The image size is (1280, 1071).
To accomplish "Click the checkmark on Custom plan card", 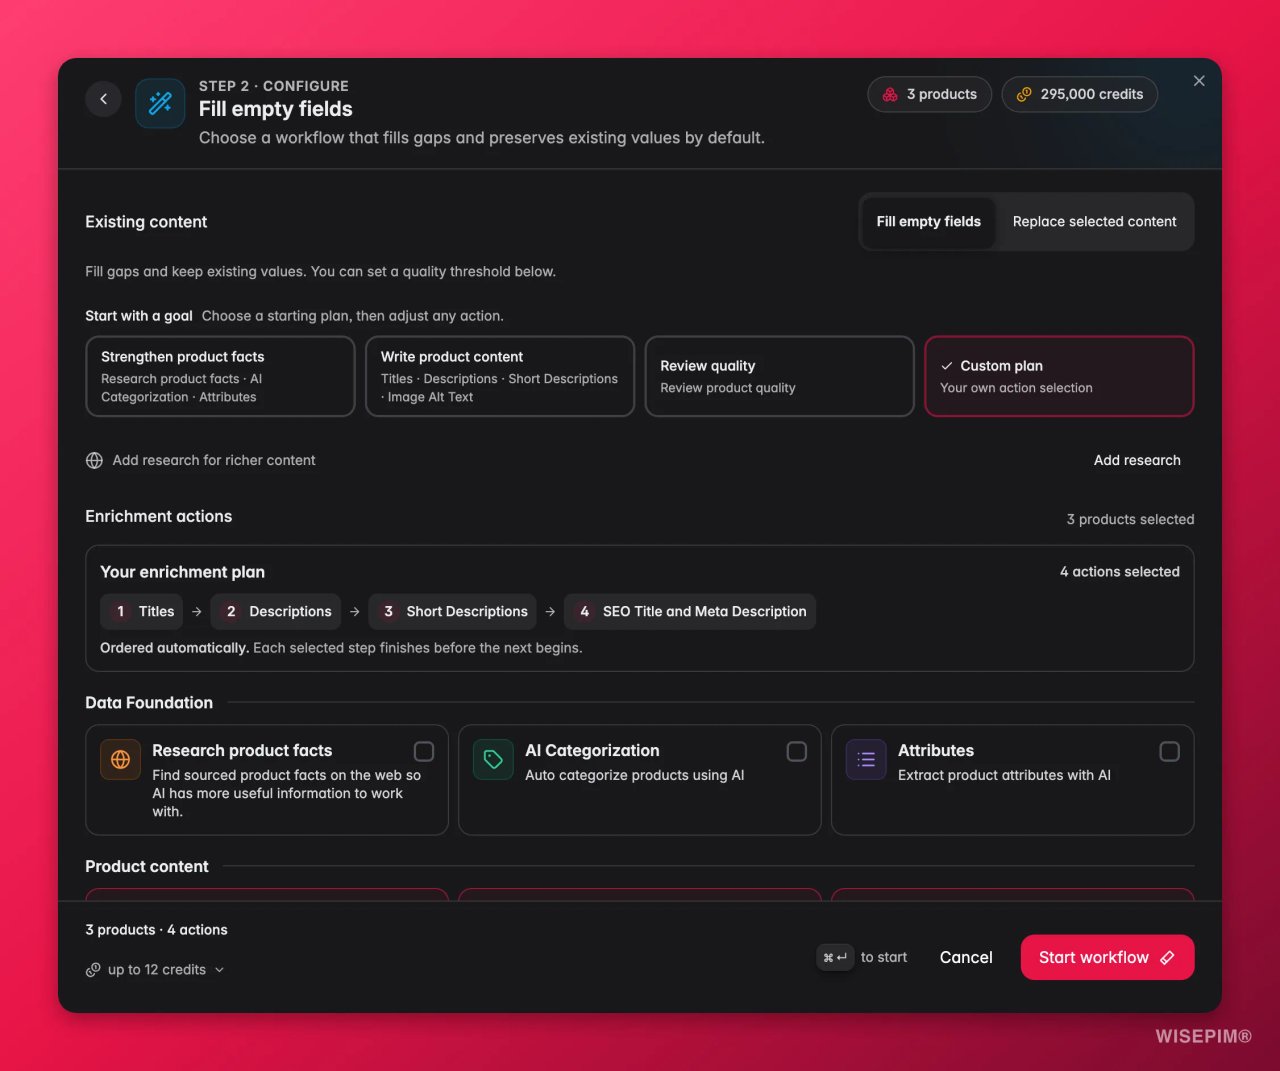I will [x=946, y=366].
